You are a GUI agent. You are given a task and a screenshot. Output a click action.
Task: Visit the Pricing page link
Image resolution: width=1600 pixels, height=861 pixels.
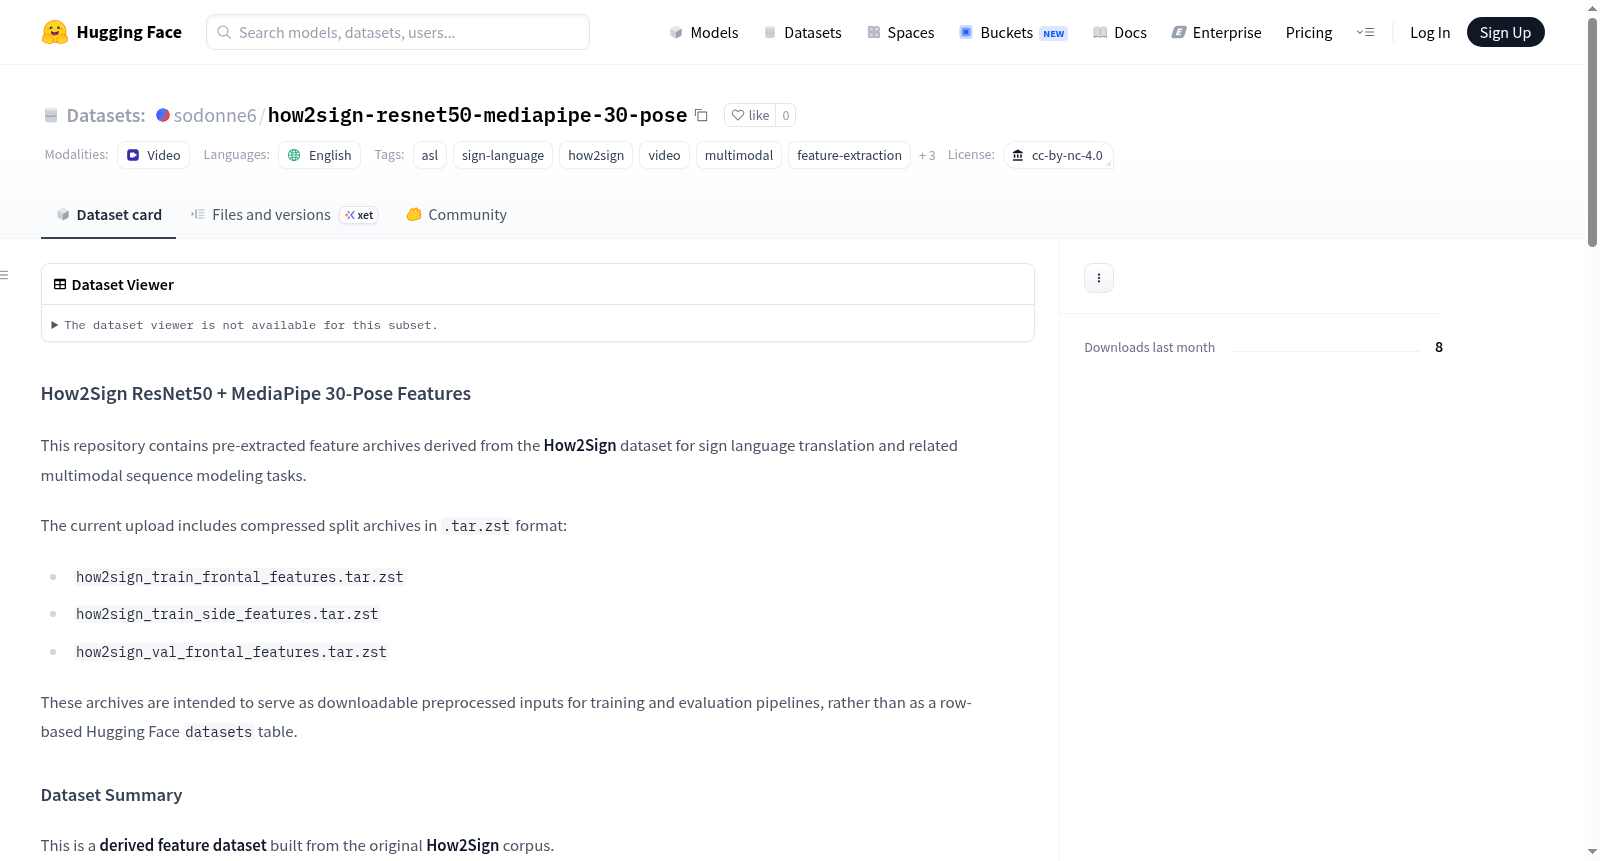pos(1309,32)
